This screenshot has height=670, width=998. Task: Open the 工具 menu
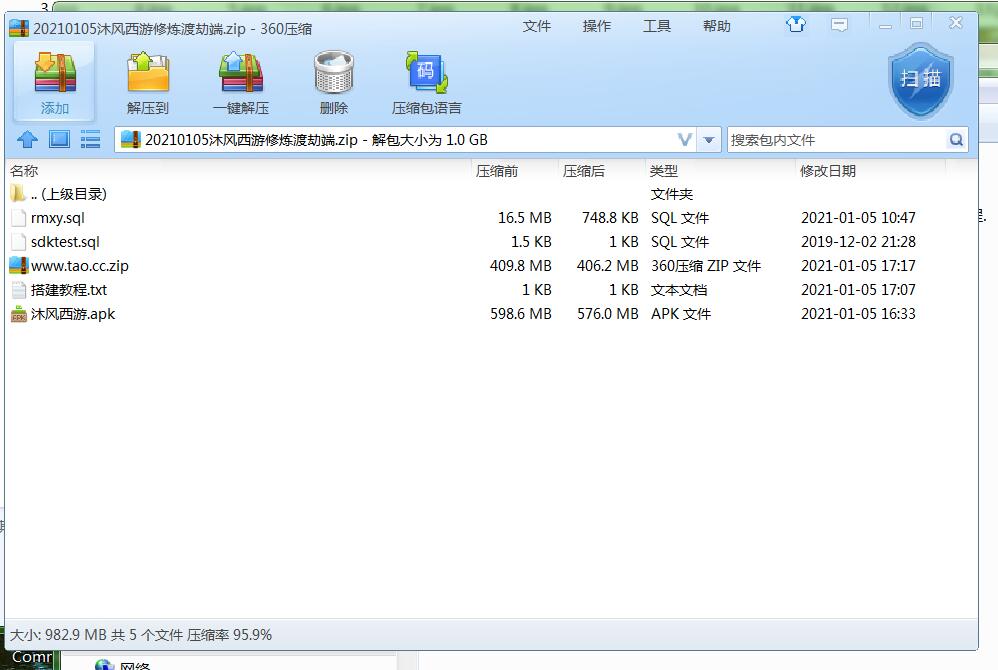tap(657, 27)
